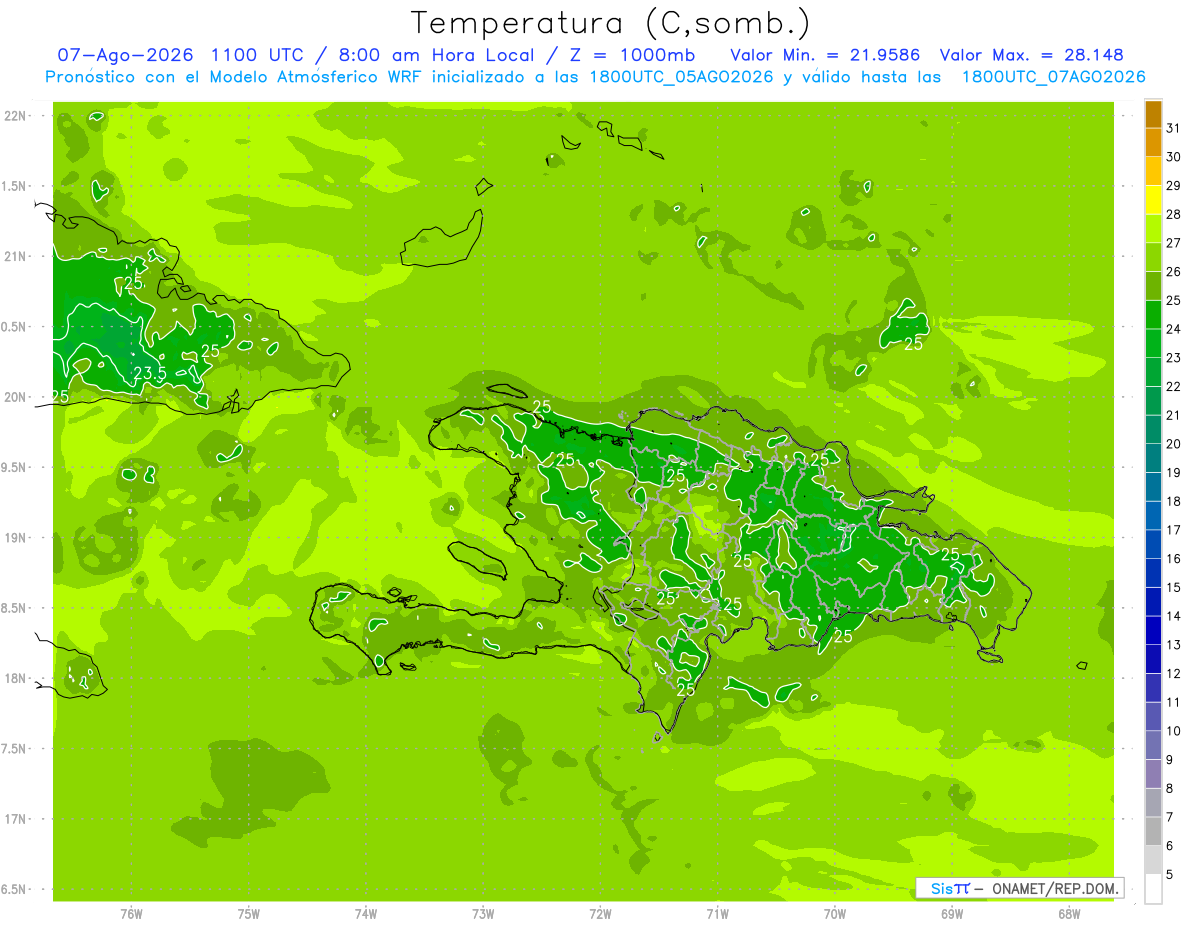
Task: Click the "75W" longitude axis label
Action: pos(249,914)
